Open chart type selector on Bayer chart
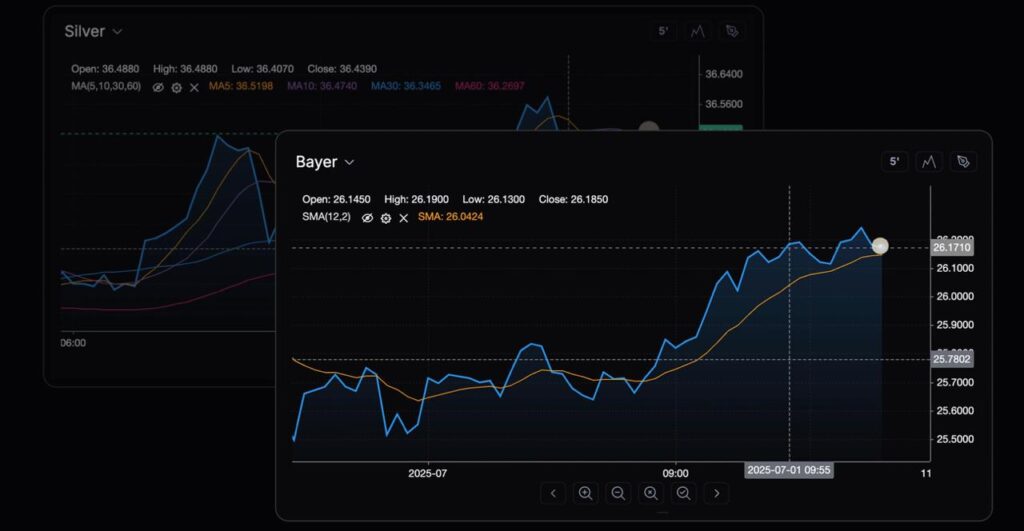The image size is (1024, 531). [929, 162]
